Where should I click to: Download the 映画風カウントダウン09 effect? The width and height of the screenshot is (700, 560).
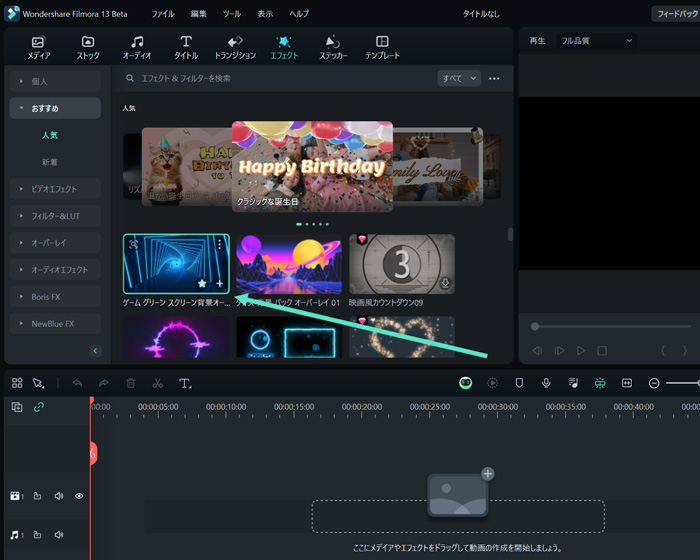pos(445,283)
